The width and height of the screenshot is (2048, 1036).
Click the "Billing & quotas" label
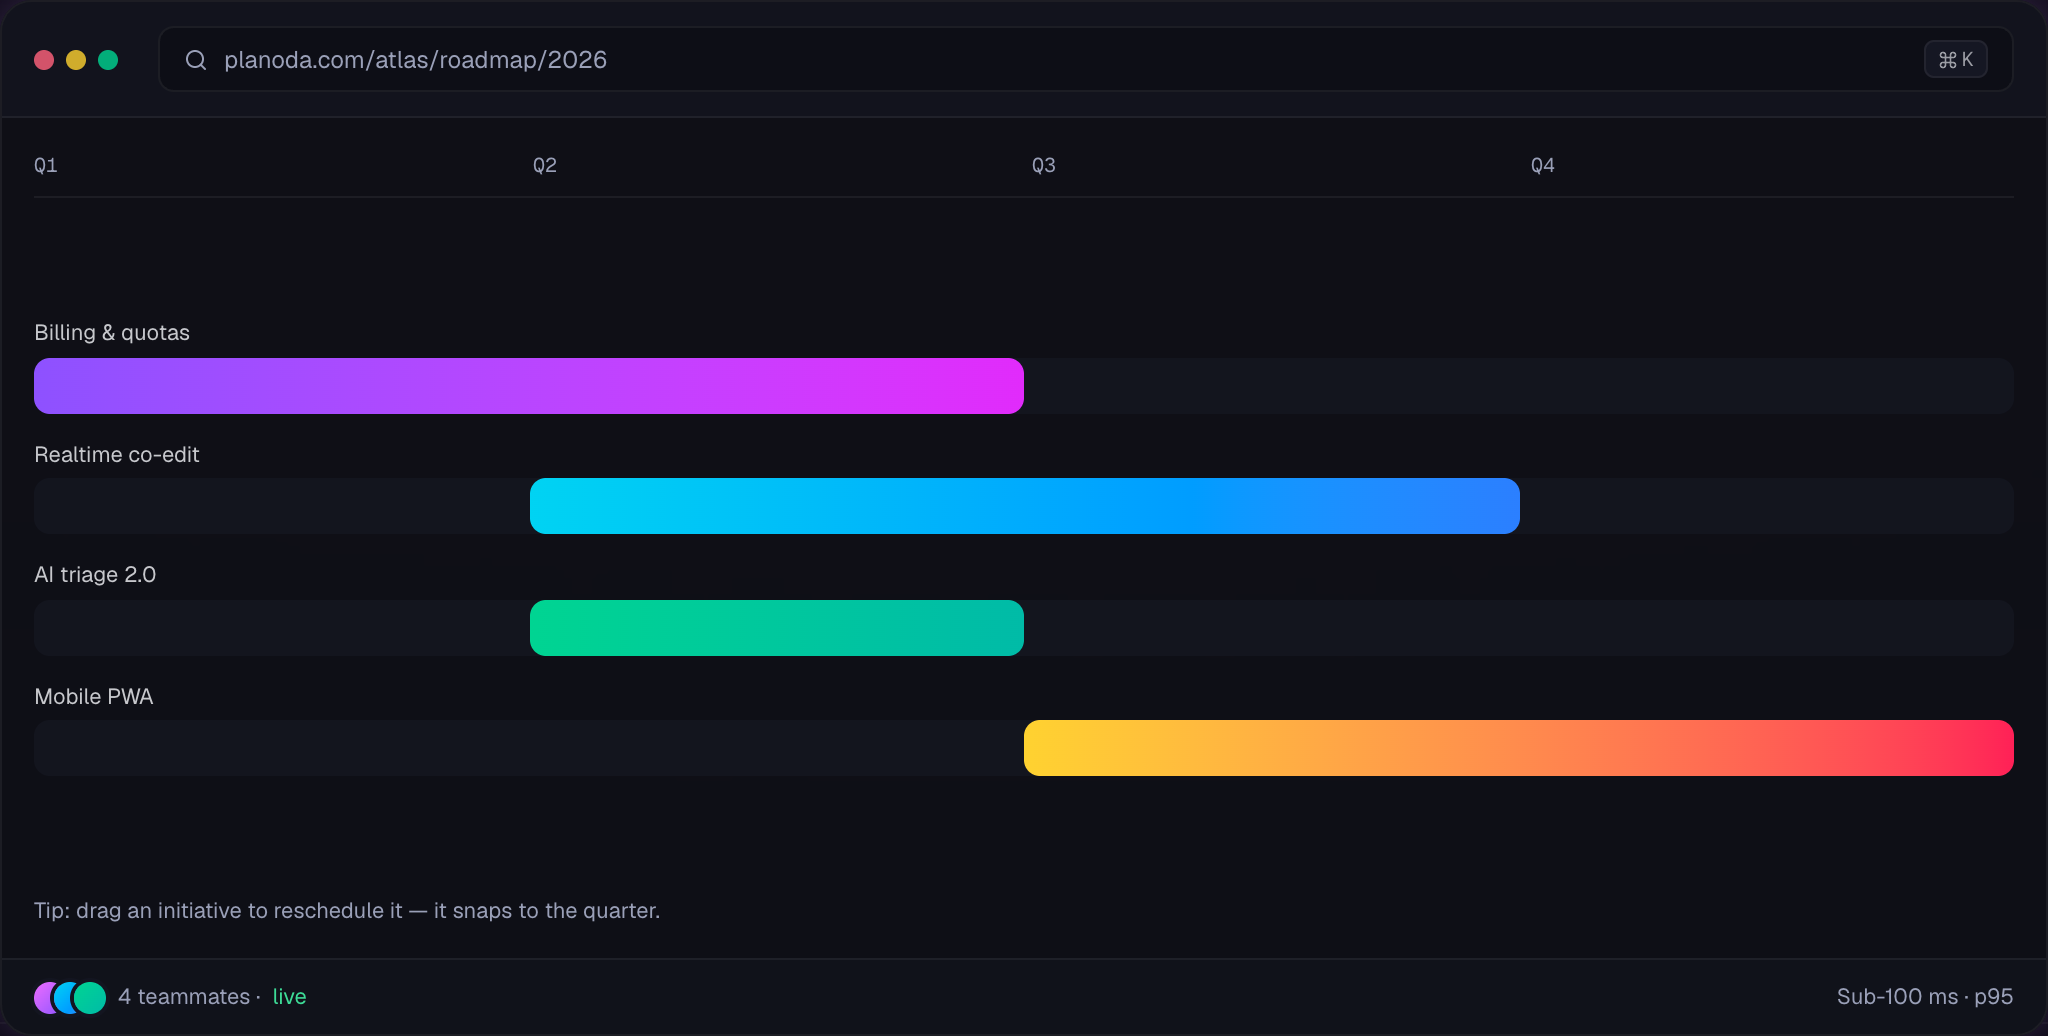[x=112, y=333]
